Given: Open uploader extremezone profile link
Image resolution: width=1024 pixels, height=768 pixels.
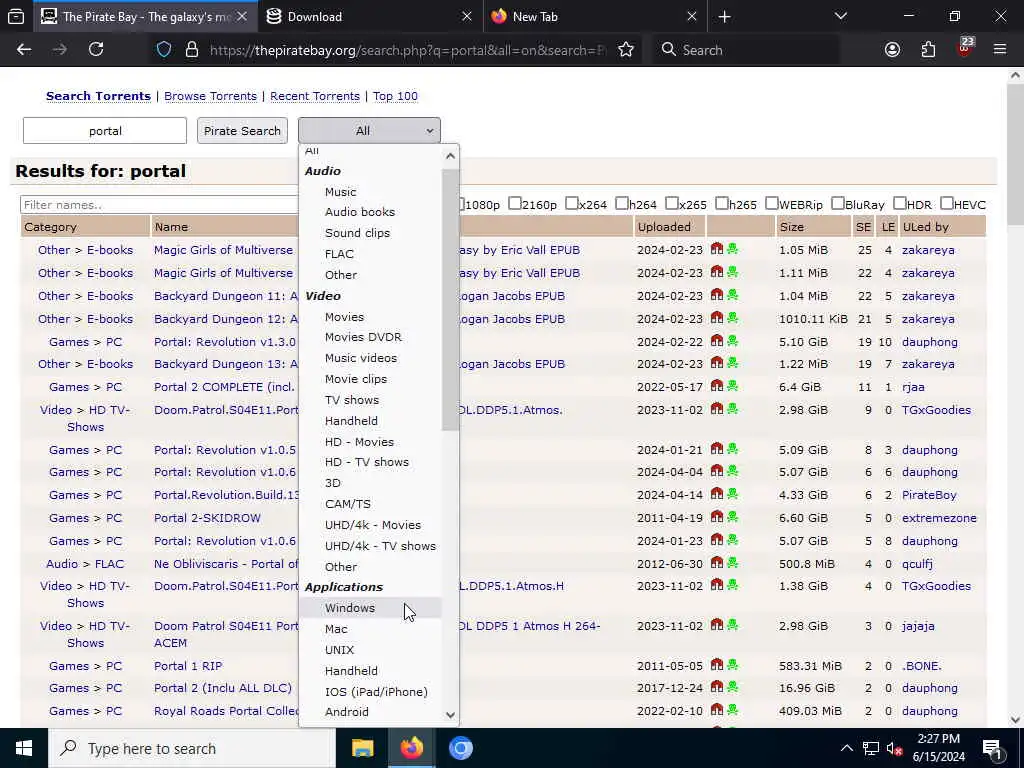Looking at the screenshot, I should tap(939, 518).
